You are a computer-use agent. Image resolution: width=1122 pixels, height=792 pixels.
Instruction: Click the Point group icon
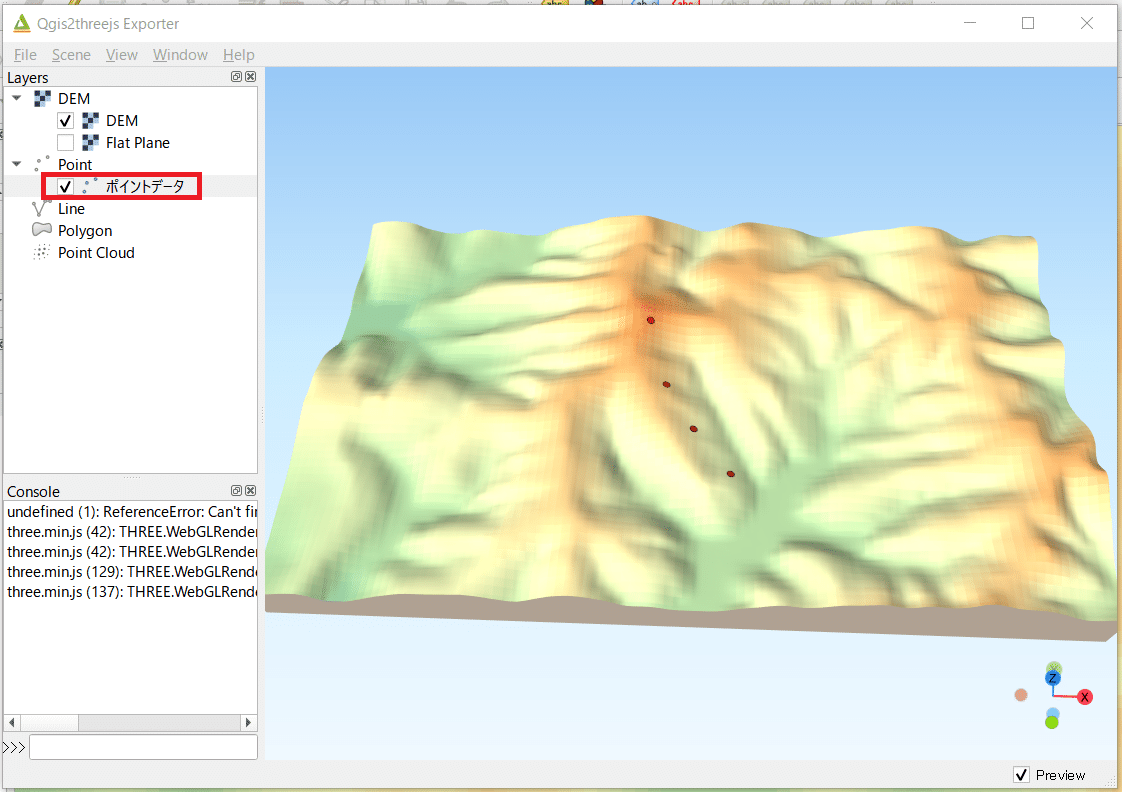tap(42, 164)
